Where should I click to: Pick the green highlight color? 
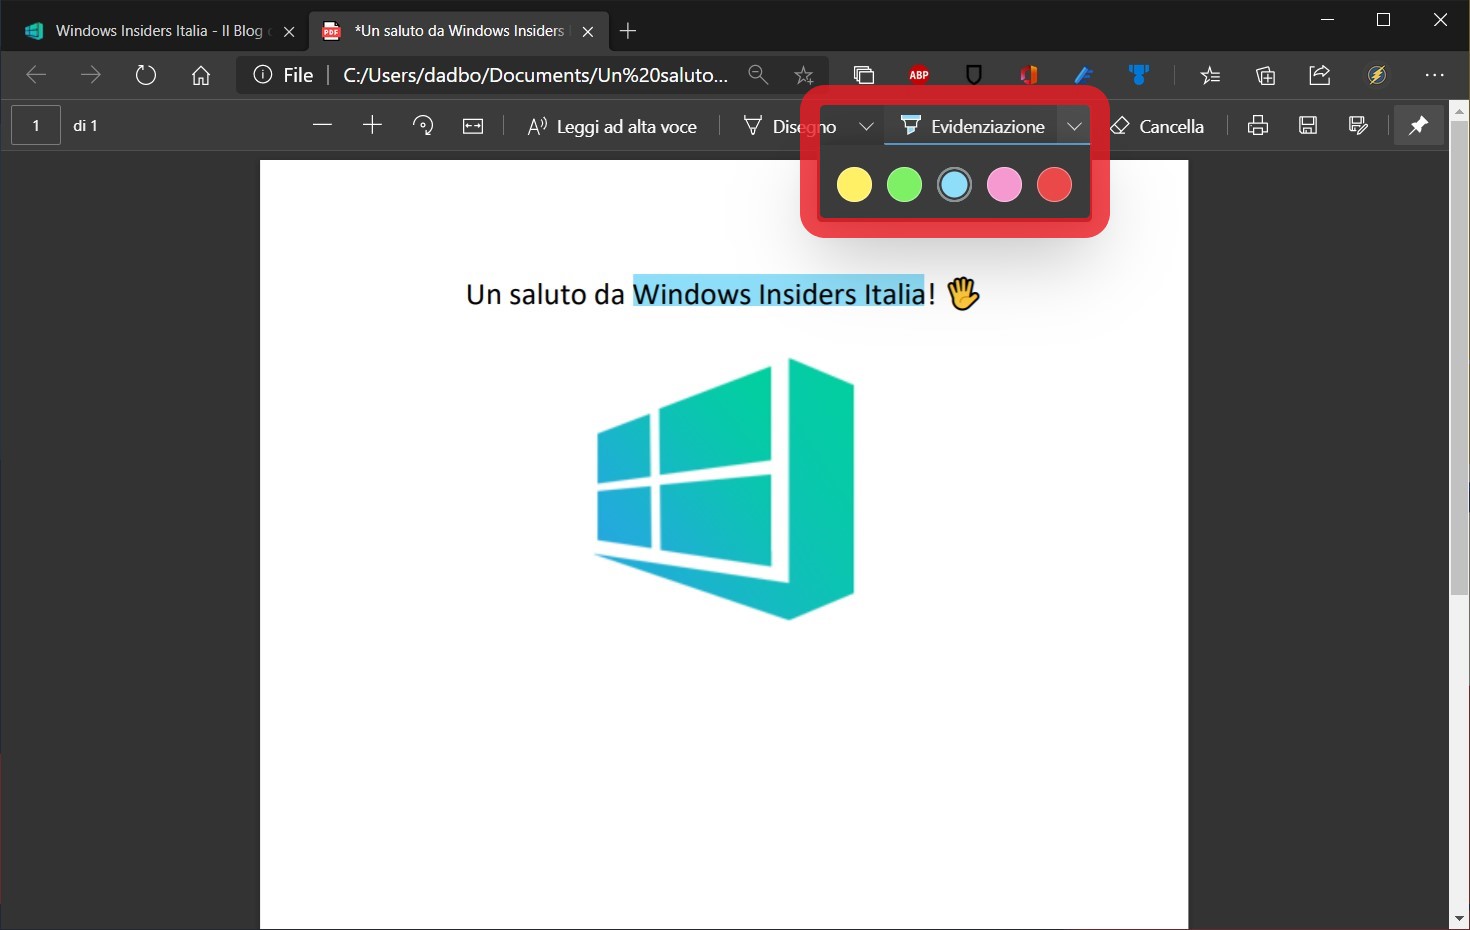[904, 185]
